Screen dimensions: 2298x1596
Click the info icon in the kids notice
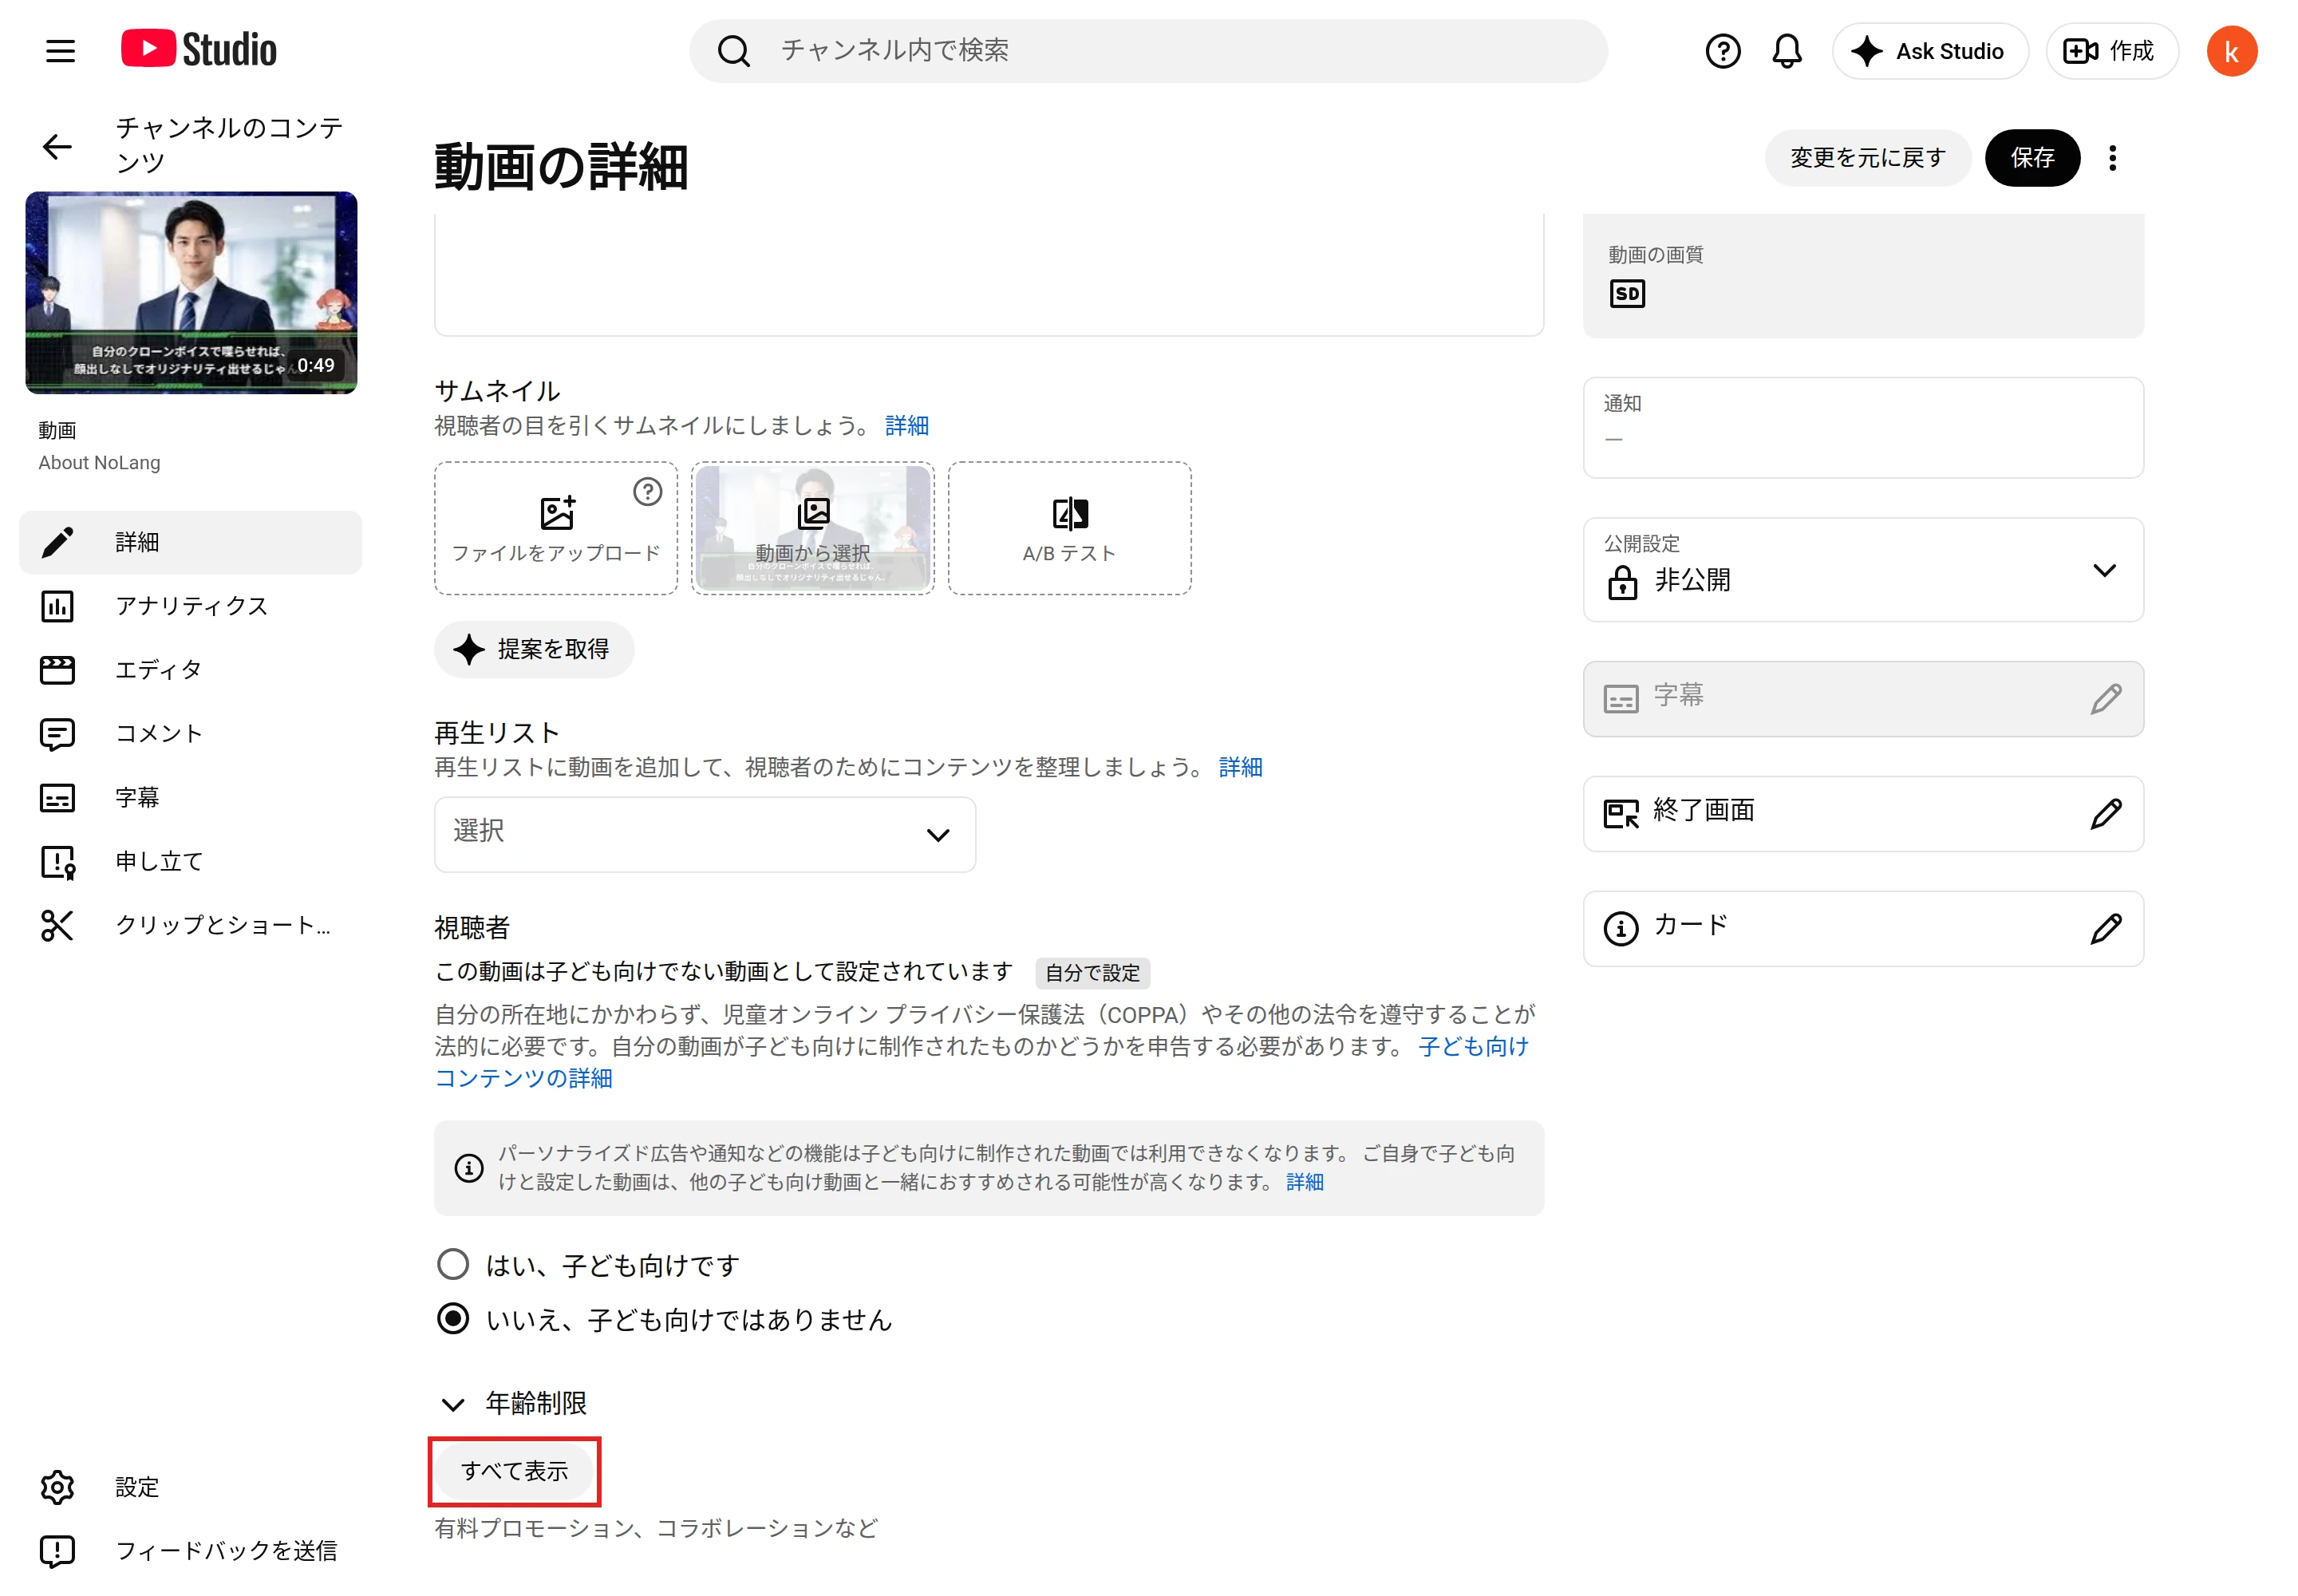(x=469, y=1167)
